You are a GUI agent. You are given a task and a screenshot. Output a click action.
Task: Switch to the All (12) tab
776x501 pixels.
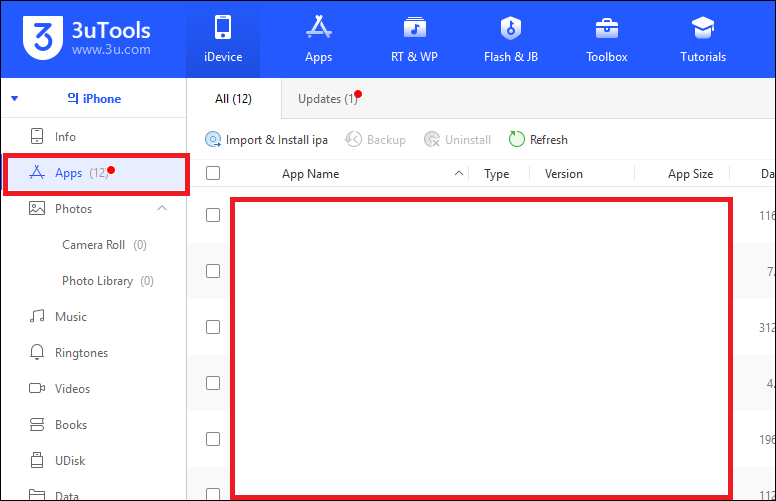[x=233, y=99]
